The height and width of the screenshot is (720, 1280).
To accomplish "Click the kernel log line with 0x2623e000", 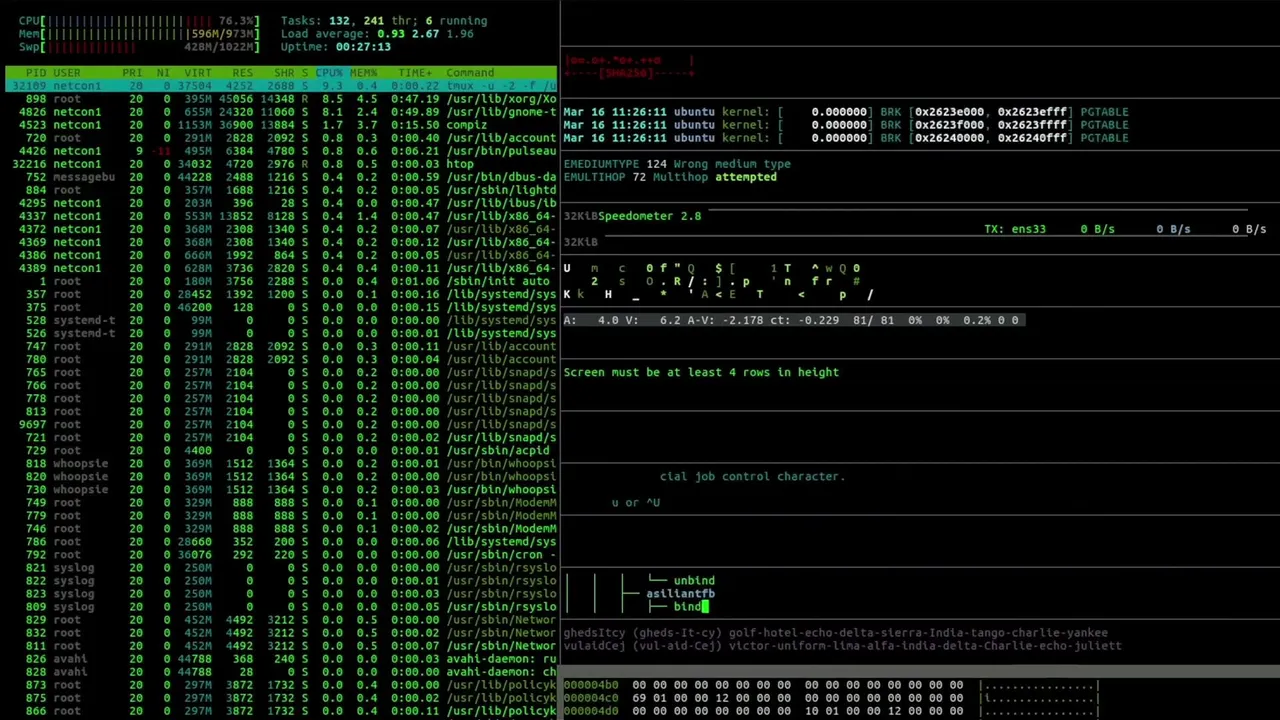I will [x=846, y=112].
